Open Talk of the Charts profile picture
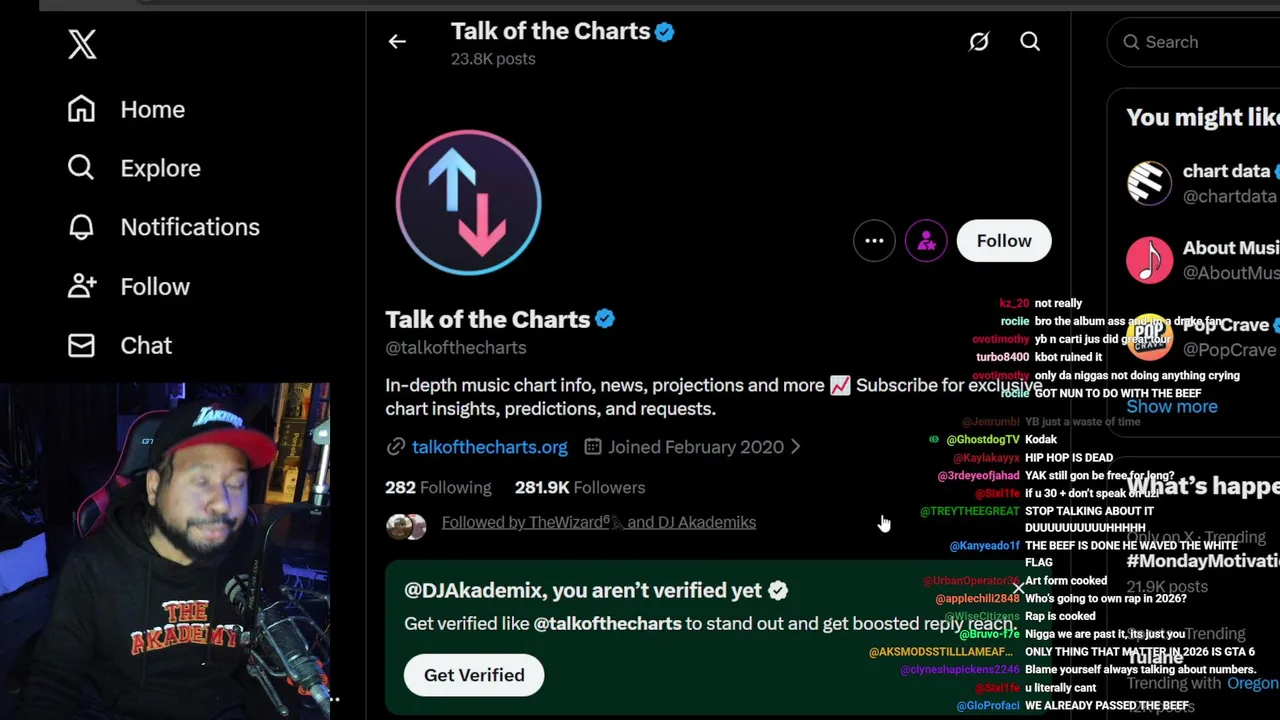Image resolution: width=1280 pixels, height=720 pixels. [x=468, y=202]
